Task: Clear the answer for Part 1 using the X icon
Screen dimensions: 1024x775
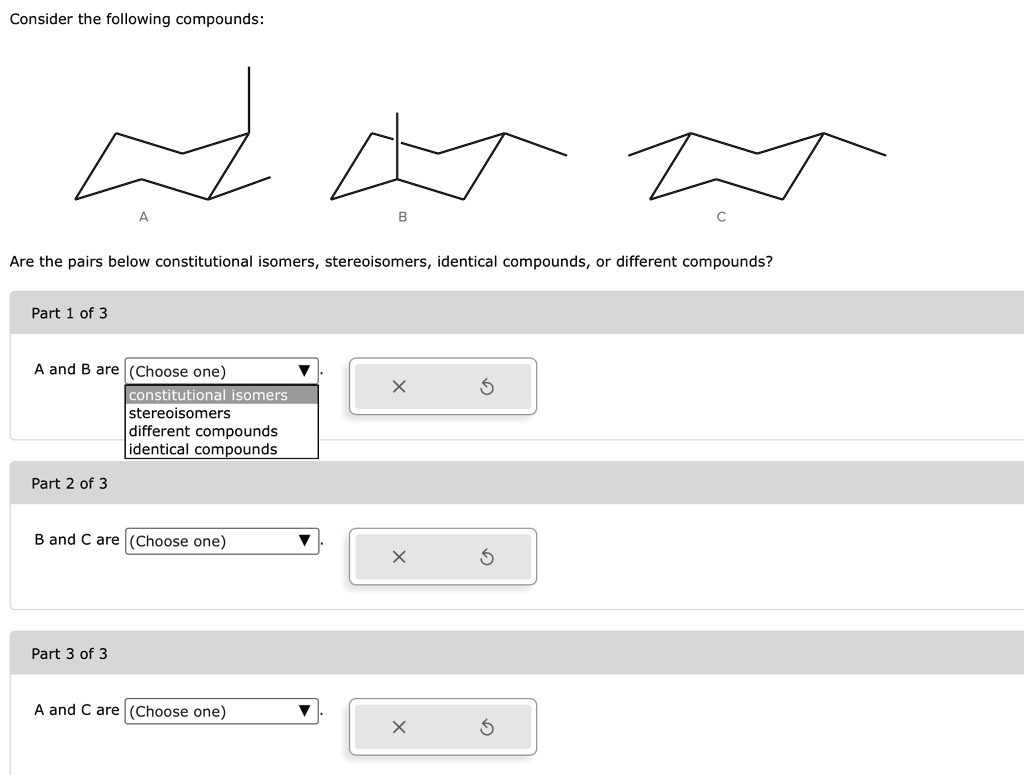Action: [399, 386]
